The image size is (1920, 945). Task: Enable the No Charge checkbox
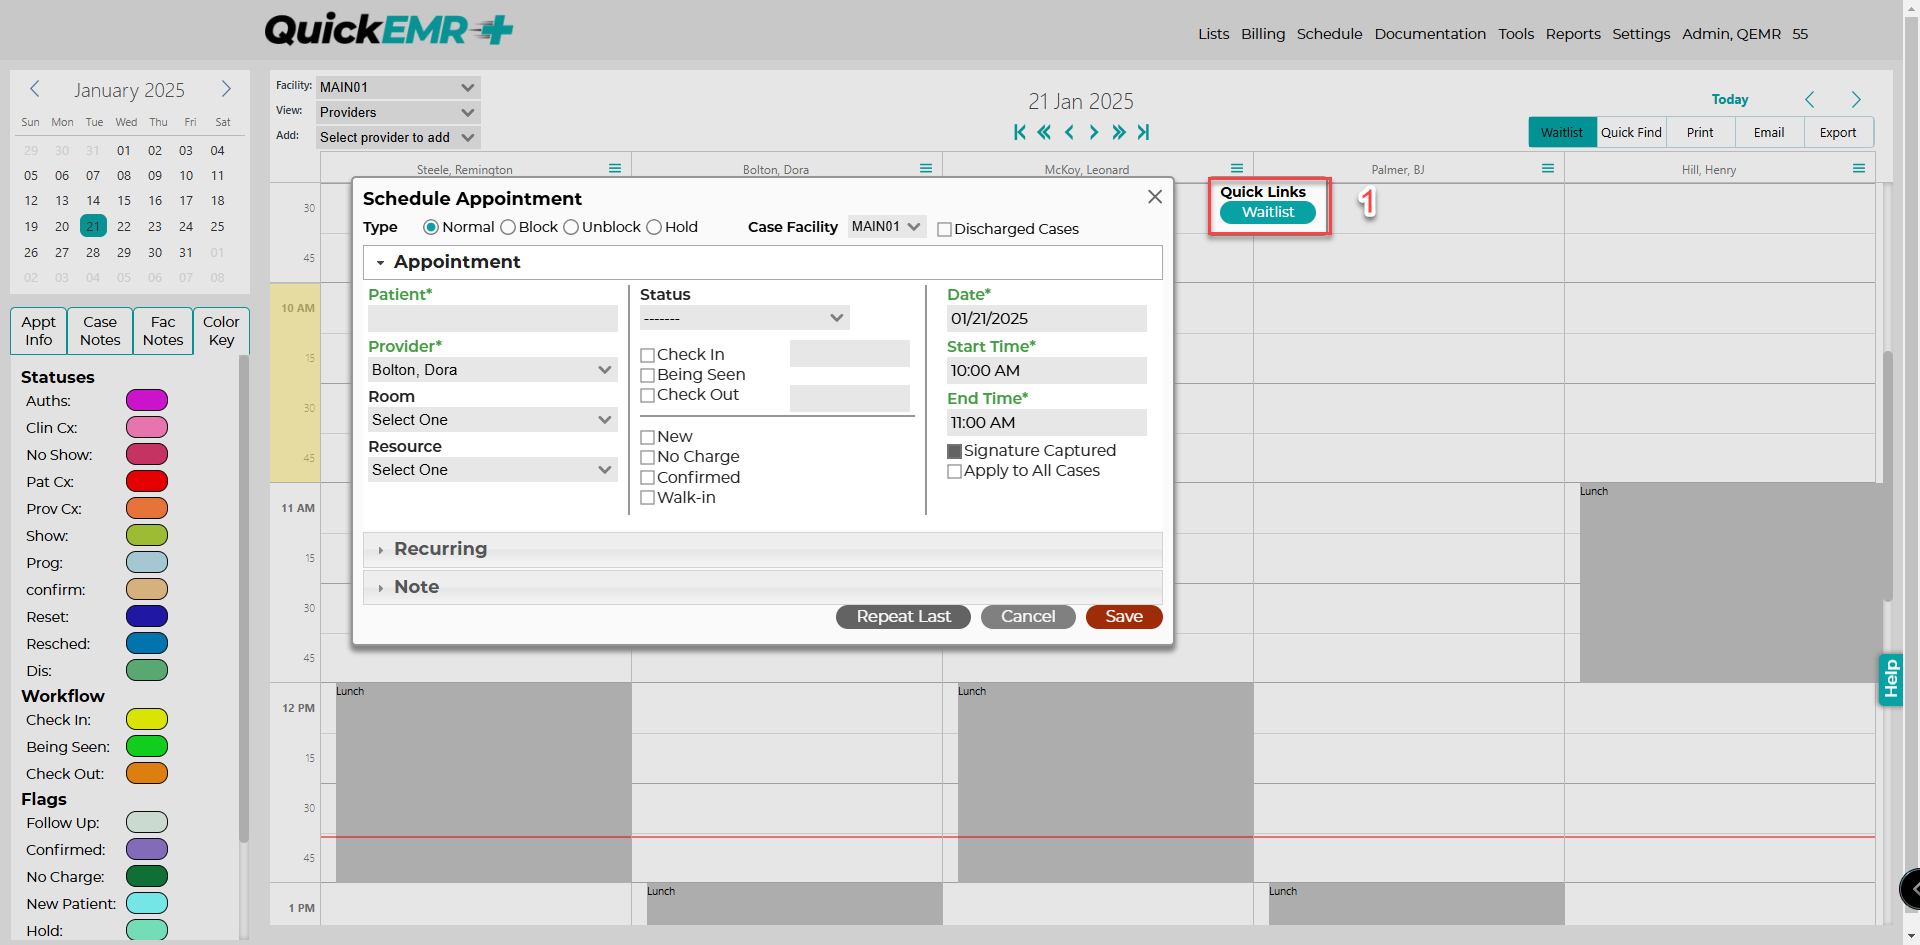648,457
